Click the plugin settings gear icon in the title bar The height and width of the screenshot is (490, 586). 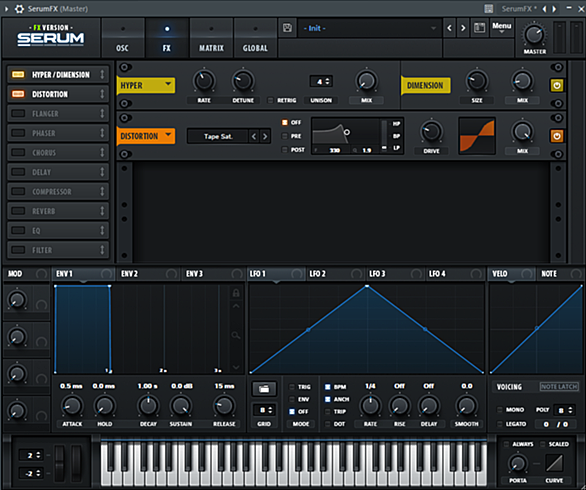pyautogui.click(x=19, y=9)
